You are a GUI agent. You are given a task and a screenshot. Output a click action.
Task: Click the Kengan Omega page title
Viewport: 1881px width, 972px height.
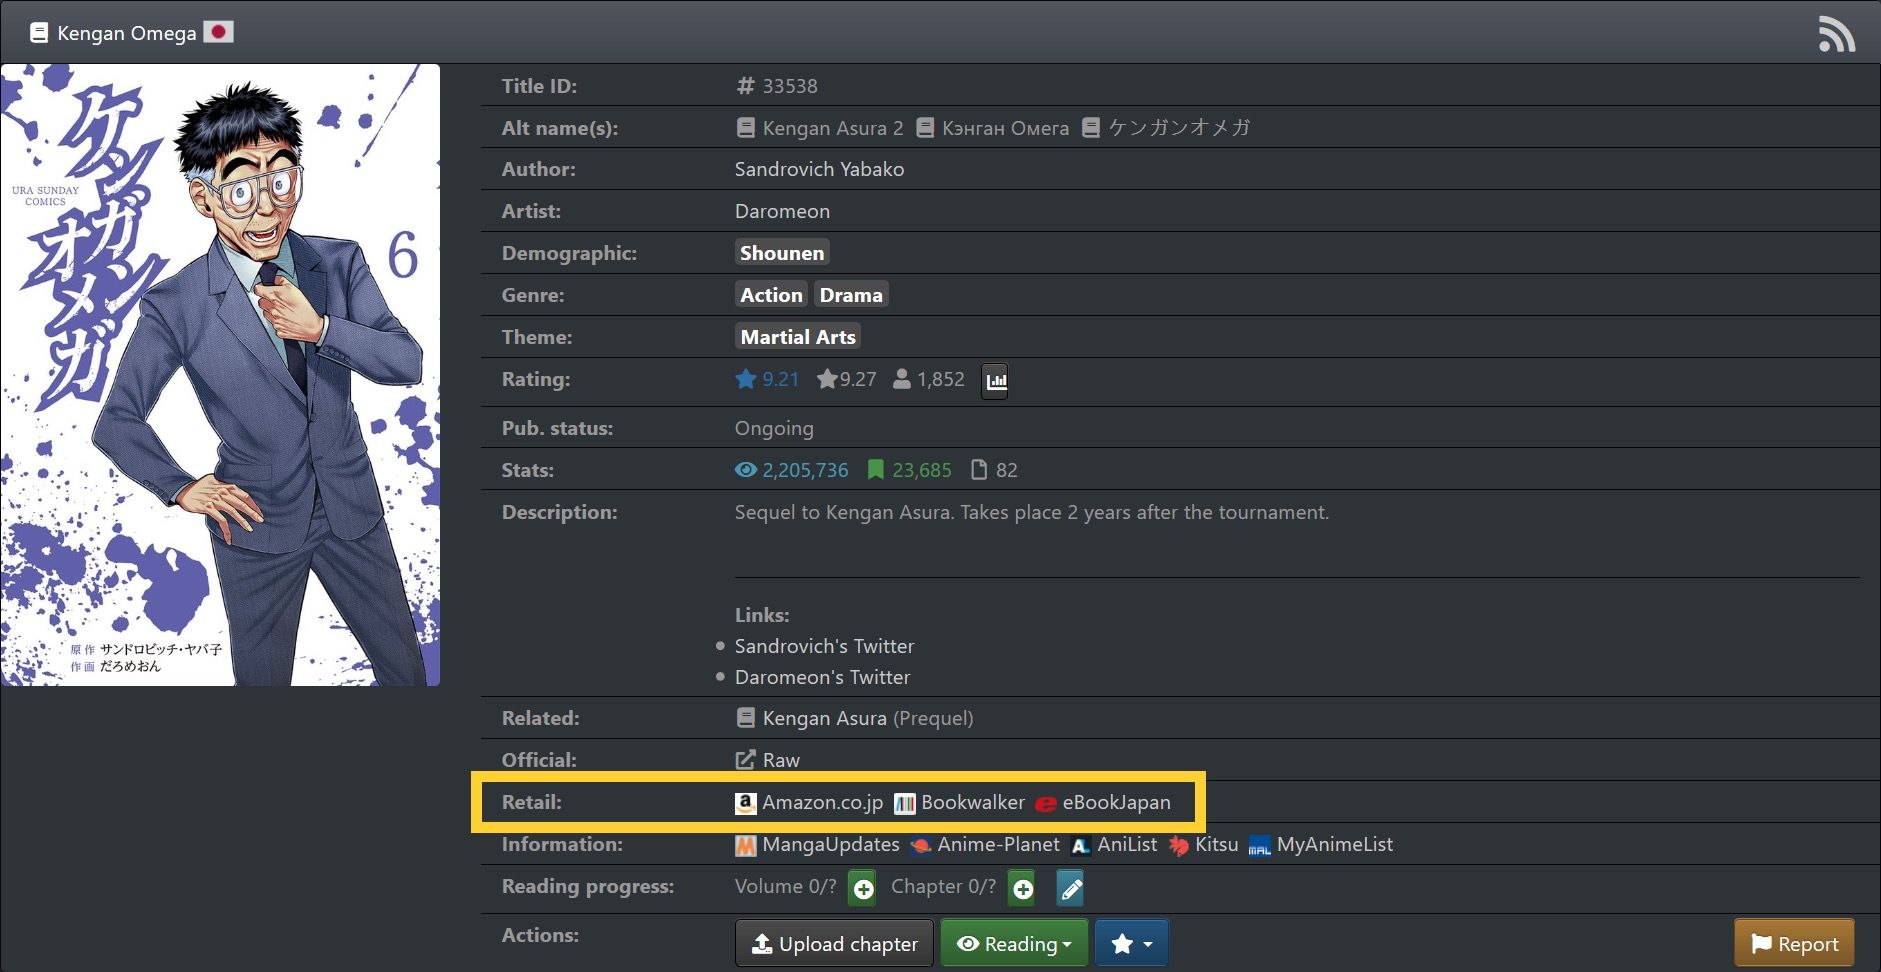[x=127, y=33]
